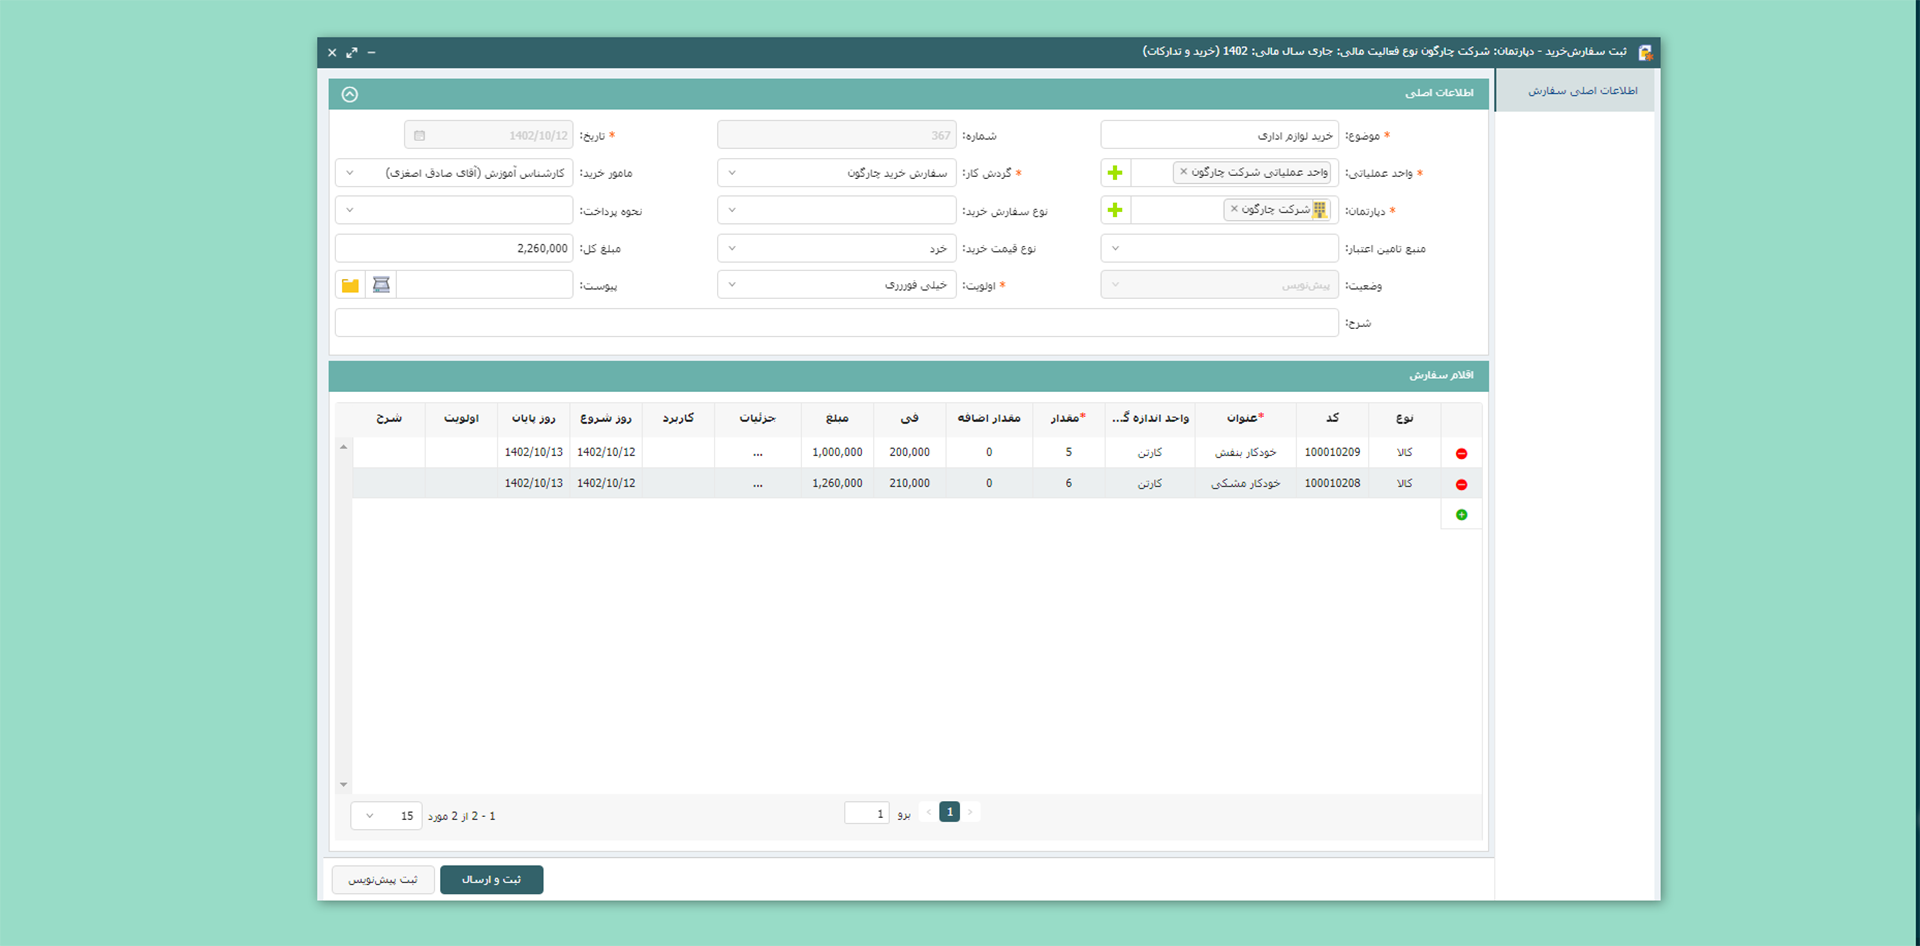Remove the operational unit tag chip
The image size is (1920, 946).
click(1184, 172)
